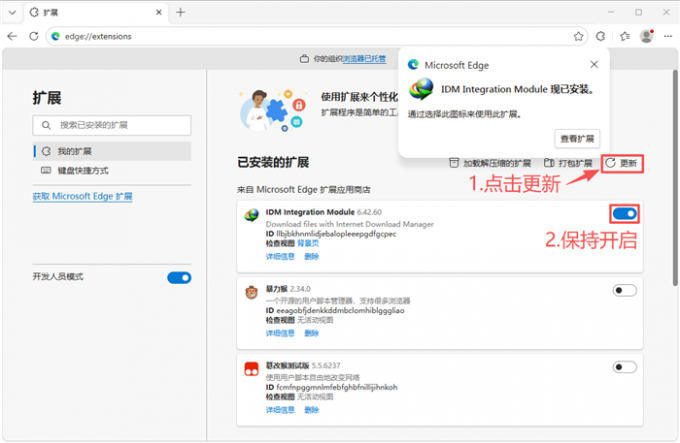Image resolution: width=680 pixels, height=443 pixels.
Task: Click 来自 Microsoft Edge 扩展应用商店 text
Action: [x=304, y=190]
